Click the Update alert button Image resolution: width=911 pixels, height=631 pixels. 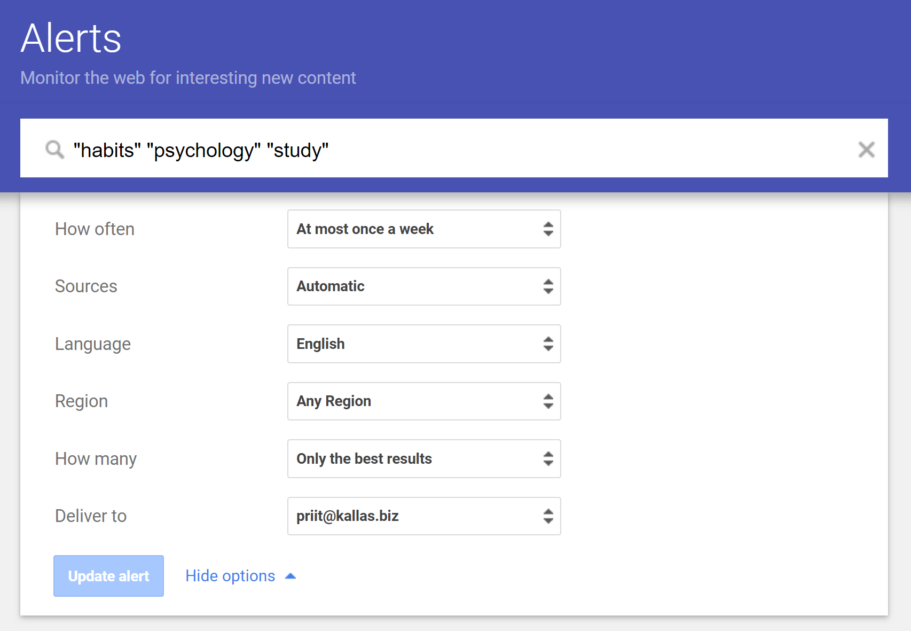[x=108, y=575]
